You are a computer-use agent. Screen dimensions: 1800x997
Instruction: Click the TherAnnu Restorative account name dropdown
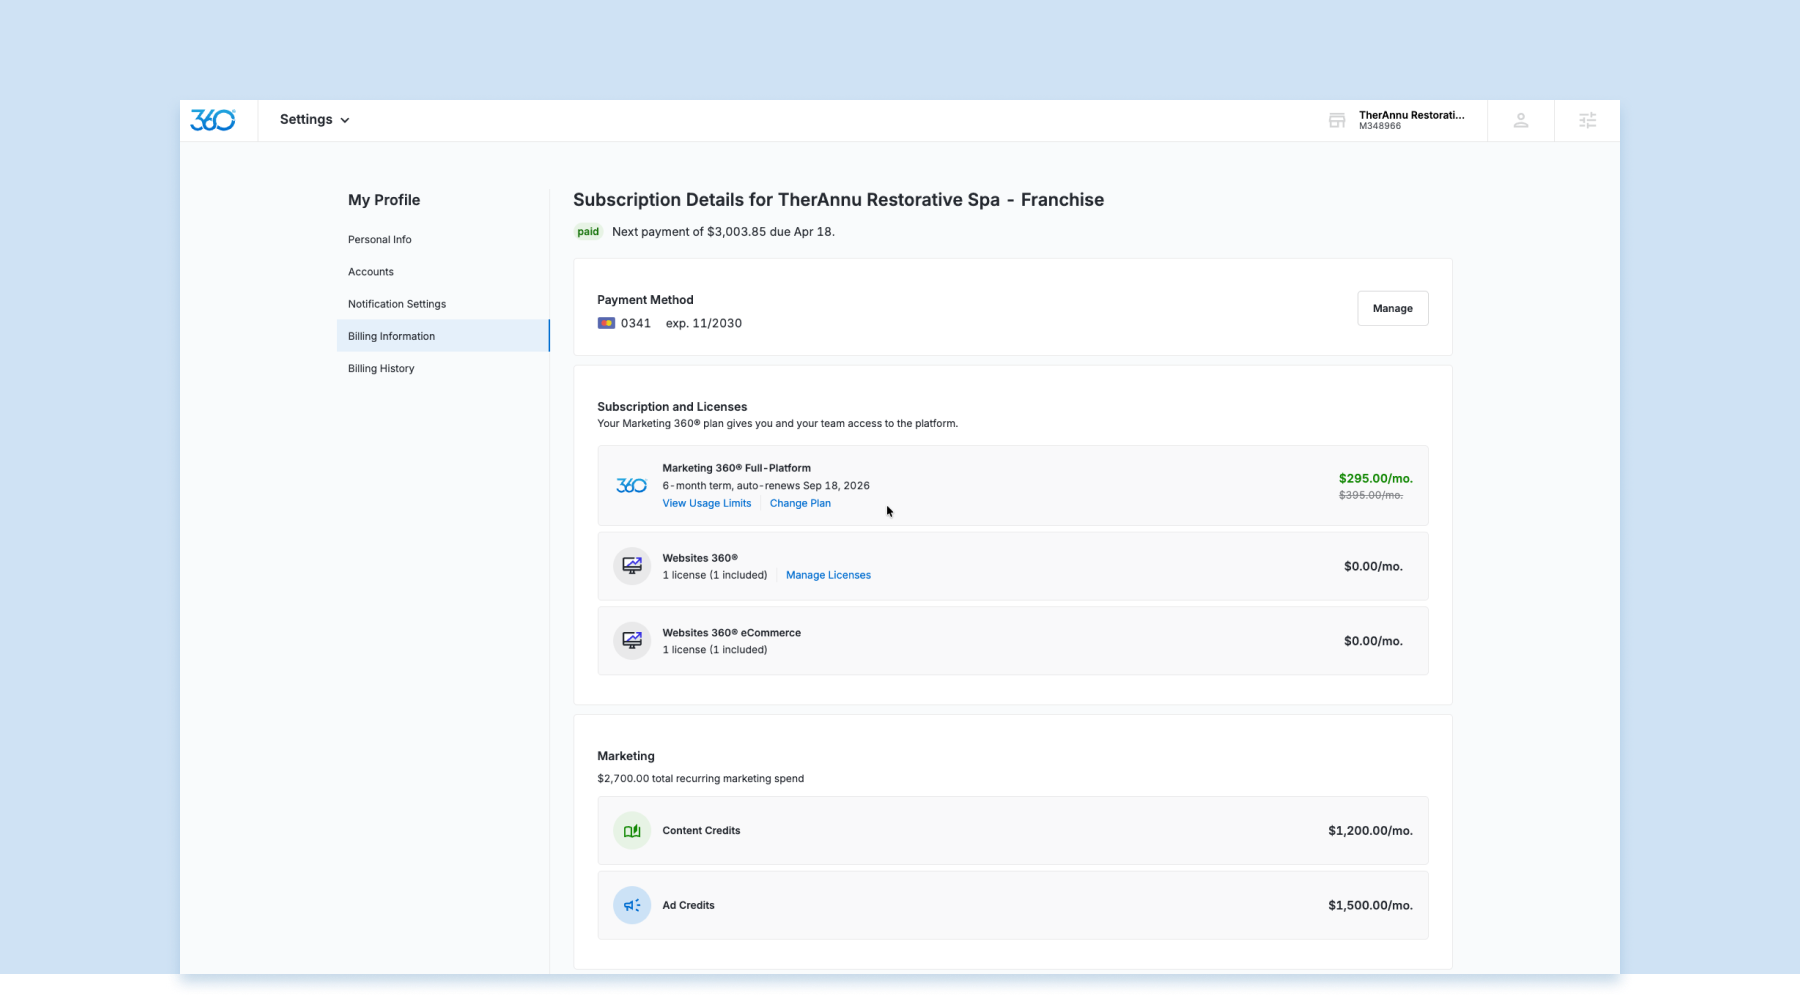click(x=1412, y=120)
